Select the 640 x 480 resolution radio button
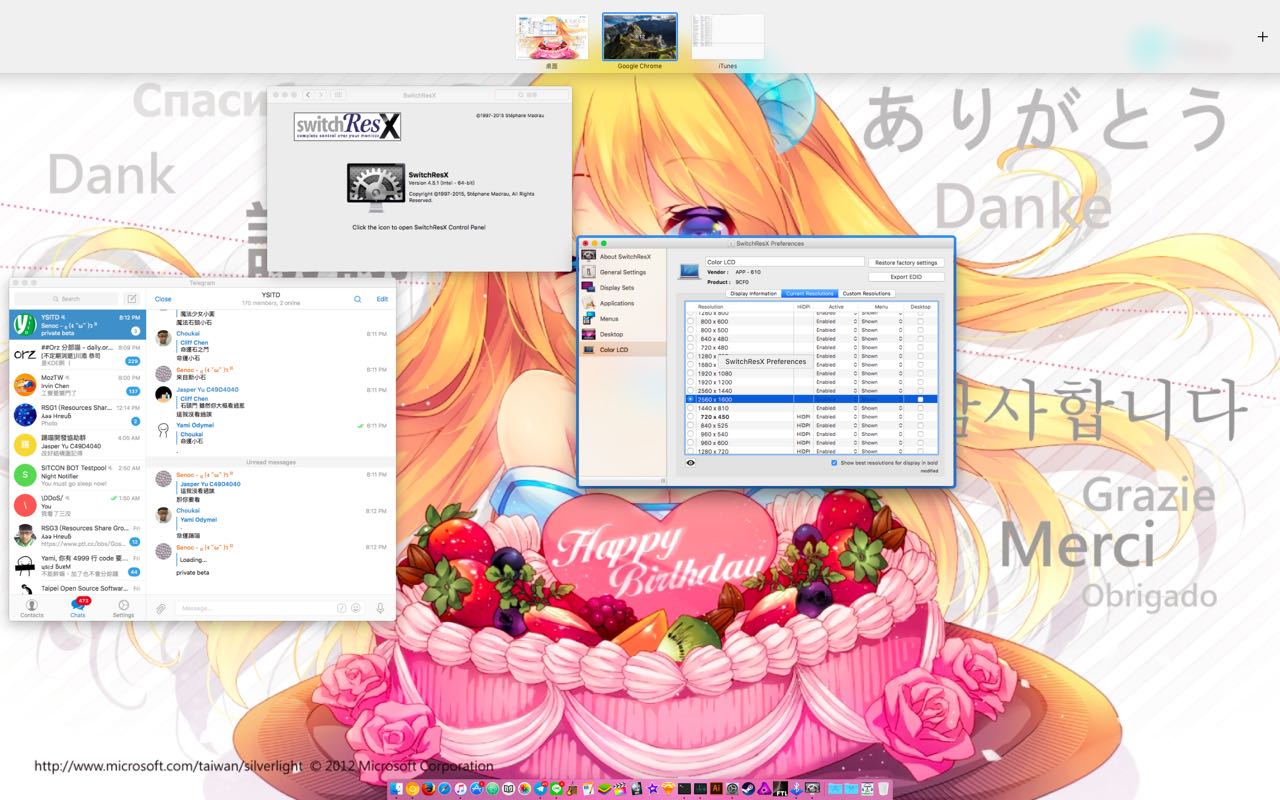The height and width of the screenshot is (800, 1280). 690,339
